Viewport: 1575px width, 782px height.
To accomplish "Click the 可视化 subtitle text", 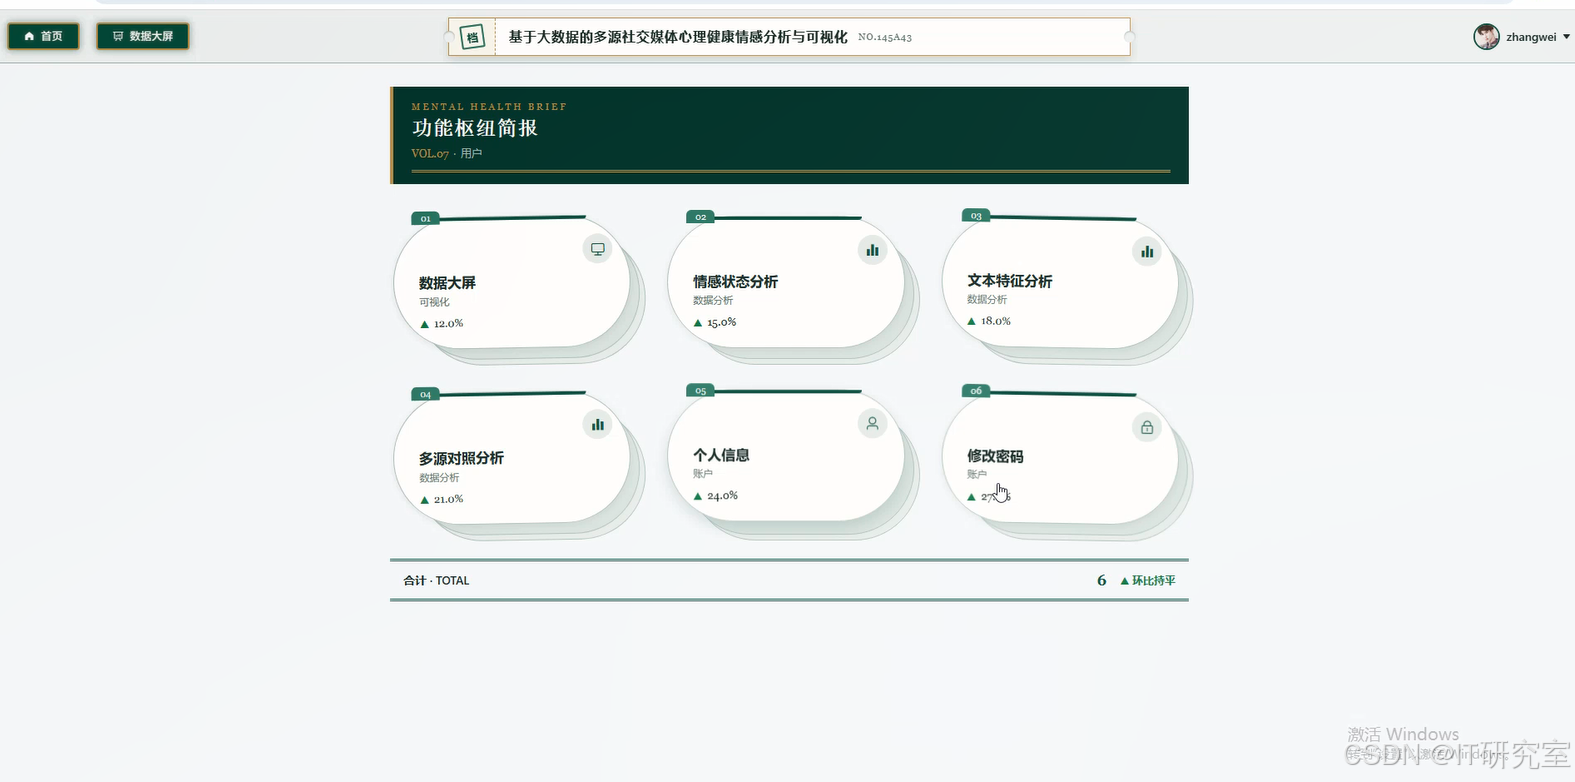I will pos(434,302).
